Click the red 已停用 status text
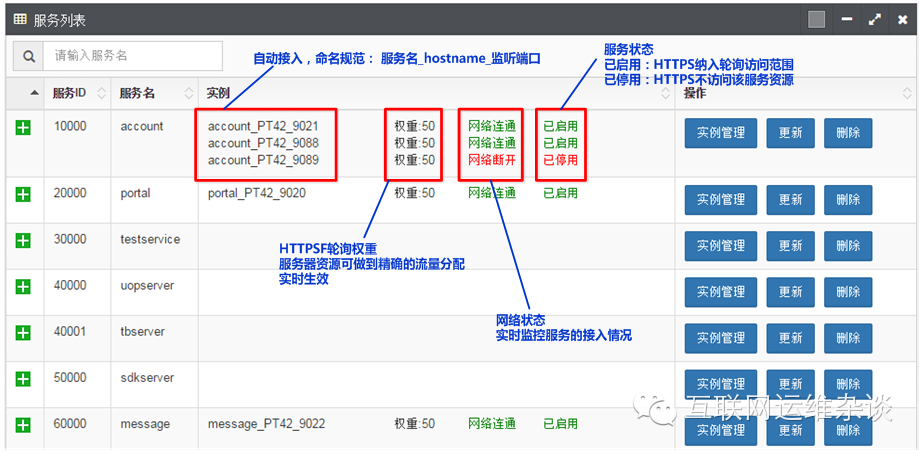922x454 pixels. [x=560, y=160]
